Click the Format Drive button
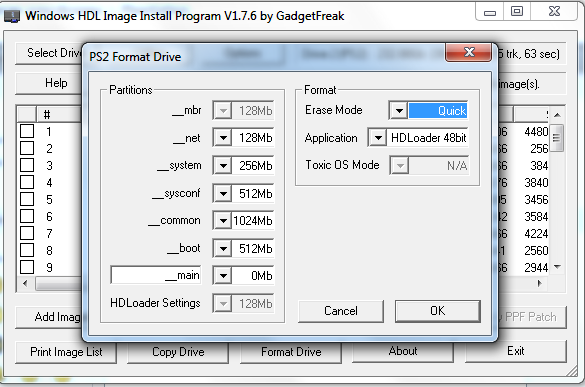This screenshot has width=585, height=387. 291,352
